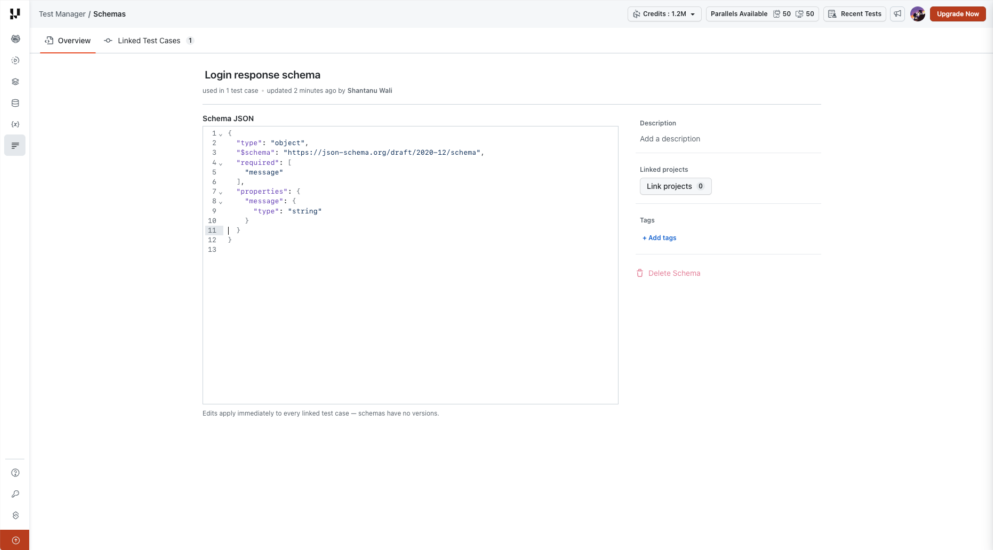
Task: Click the Upgrade Now button
Action: [958, 14]
